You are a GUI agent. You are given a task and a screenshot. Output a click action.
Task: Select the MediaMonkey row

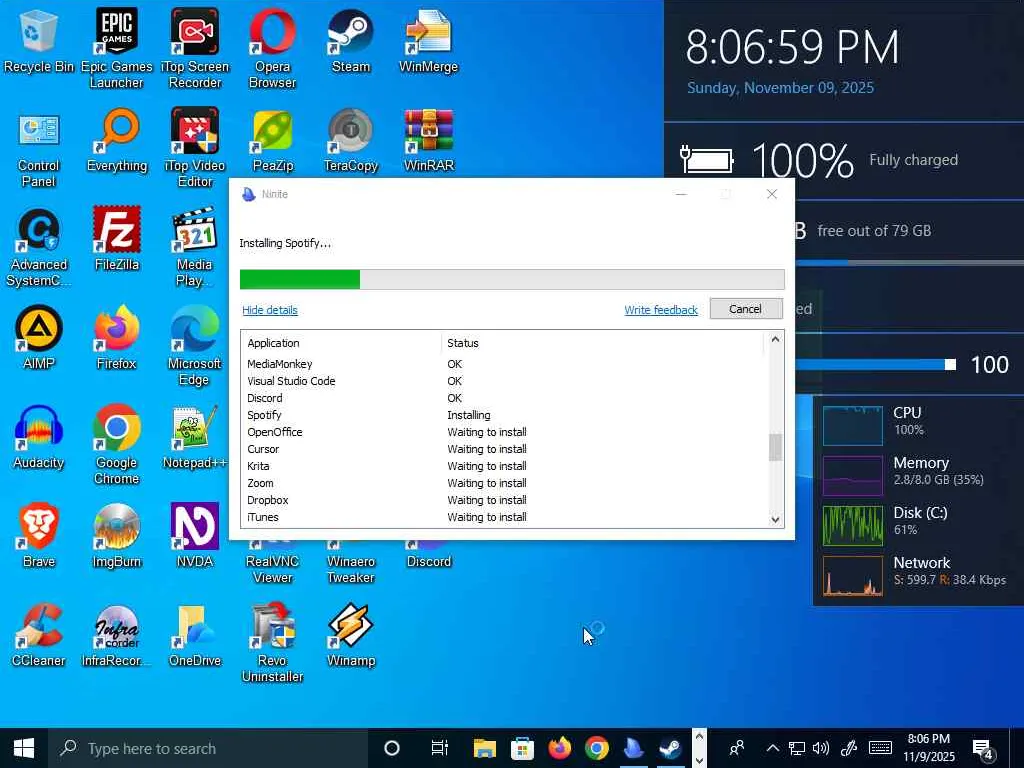504,364
